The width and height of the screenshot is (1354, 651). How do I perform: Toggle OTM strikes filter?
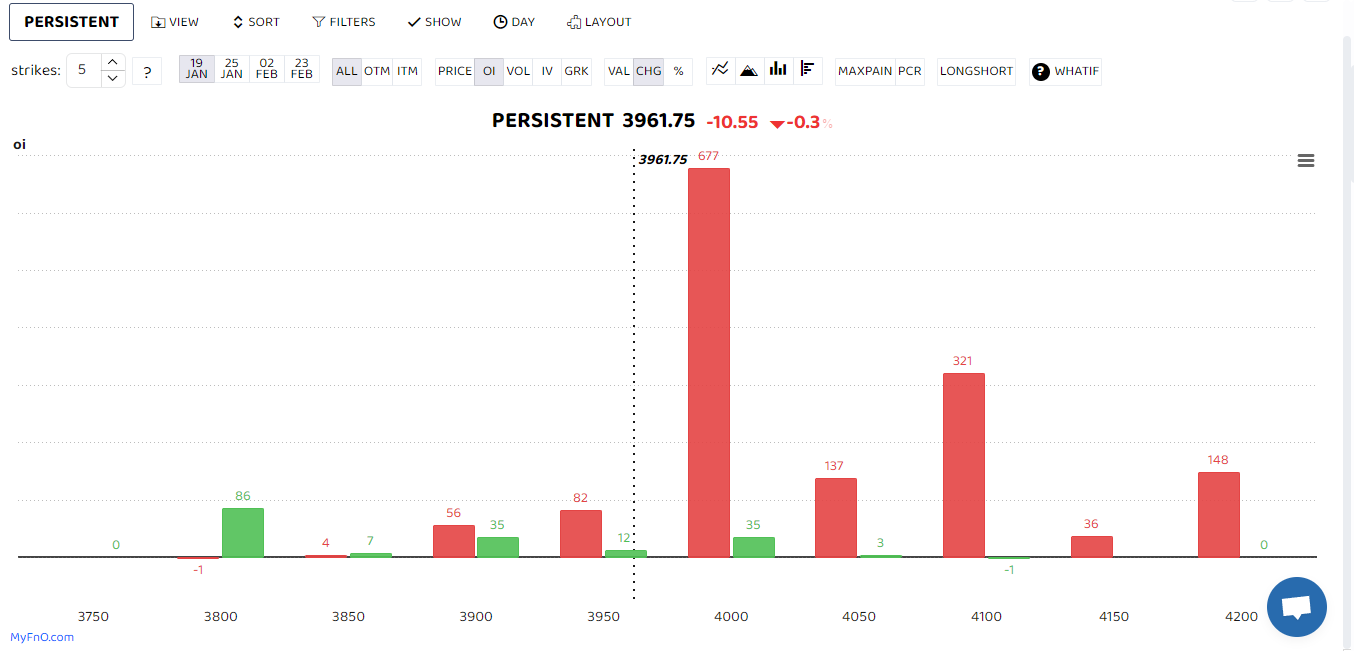pos(378,71)
